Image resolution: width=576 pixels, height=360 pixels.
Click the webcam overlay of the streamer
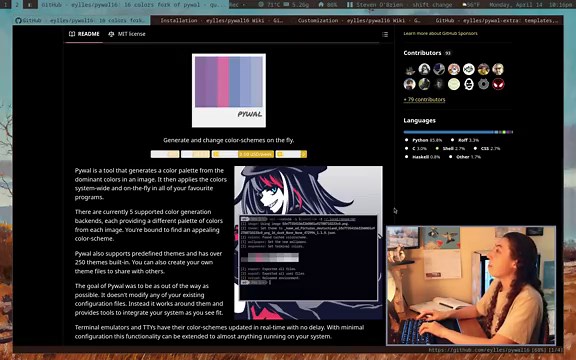point(471,286)
